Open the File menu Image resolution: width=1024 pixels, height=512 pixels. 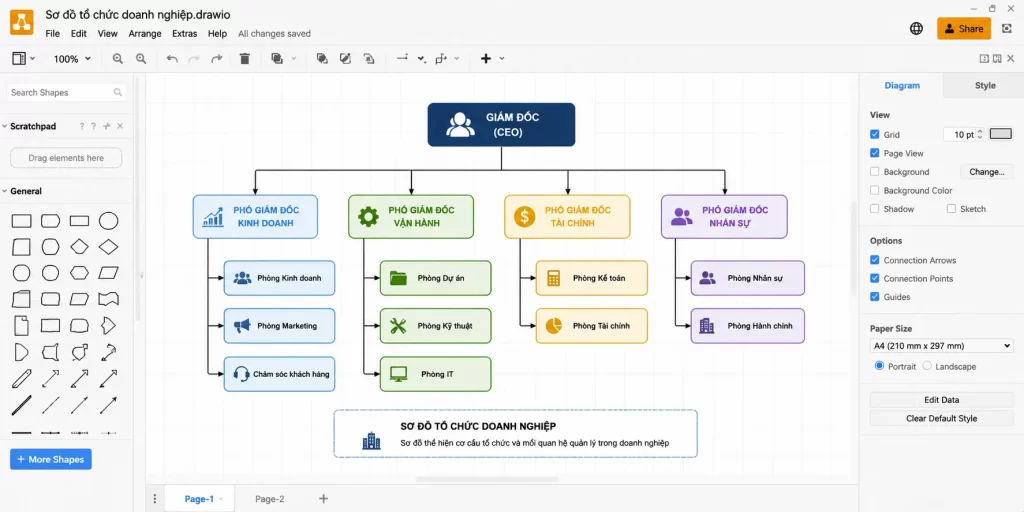[52, 33]
